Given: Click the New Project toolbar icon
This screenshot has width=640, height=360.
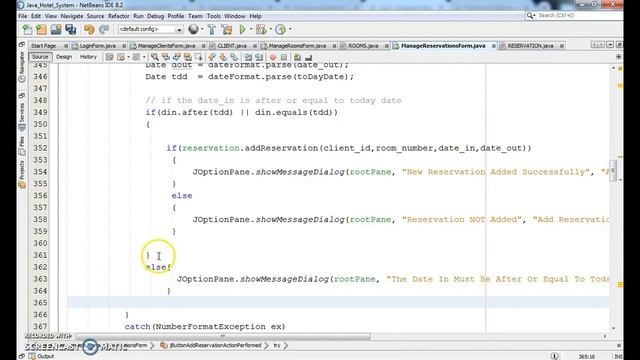Looking at the screenshot, I should 41,29.
